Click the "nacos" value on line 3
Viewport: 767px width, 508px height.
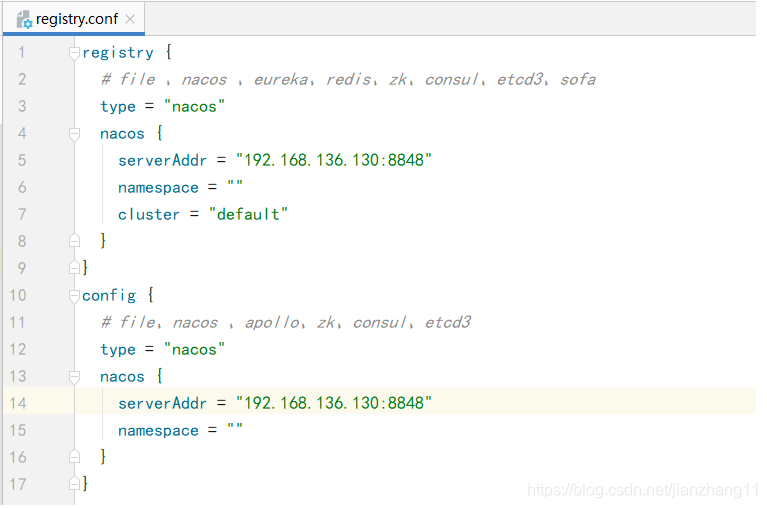pos(194,107)
